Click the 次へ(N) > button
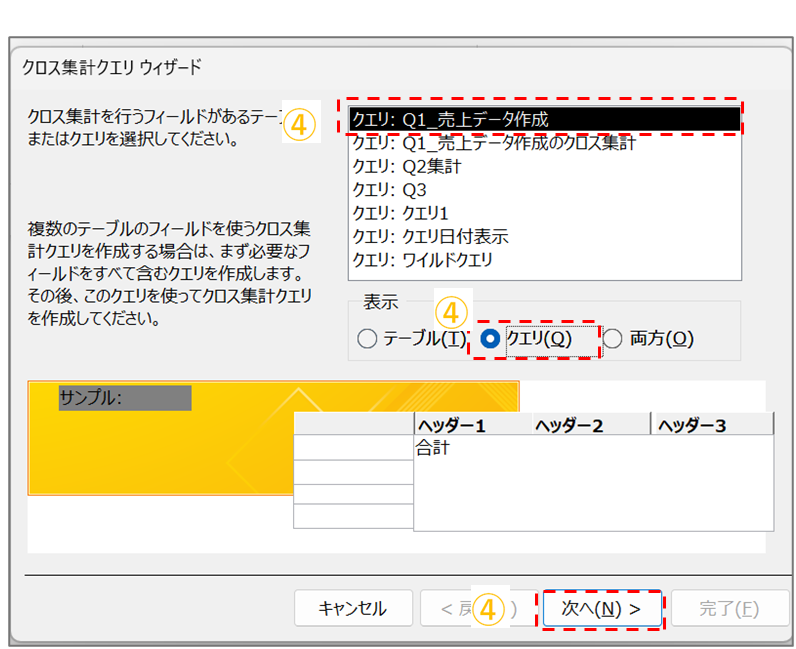This screenshot has height=649, width=796. click(601, 608)
